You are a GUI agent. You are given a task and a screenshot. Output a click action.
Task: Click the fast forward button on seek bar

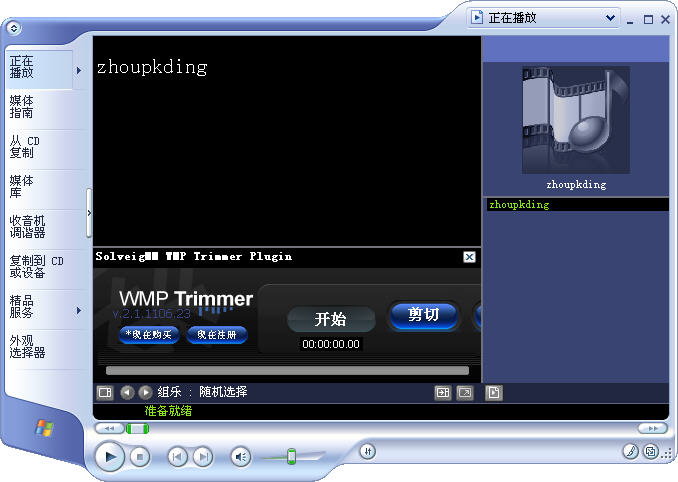click(x=653, y=428)
